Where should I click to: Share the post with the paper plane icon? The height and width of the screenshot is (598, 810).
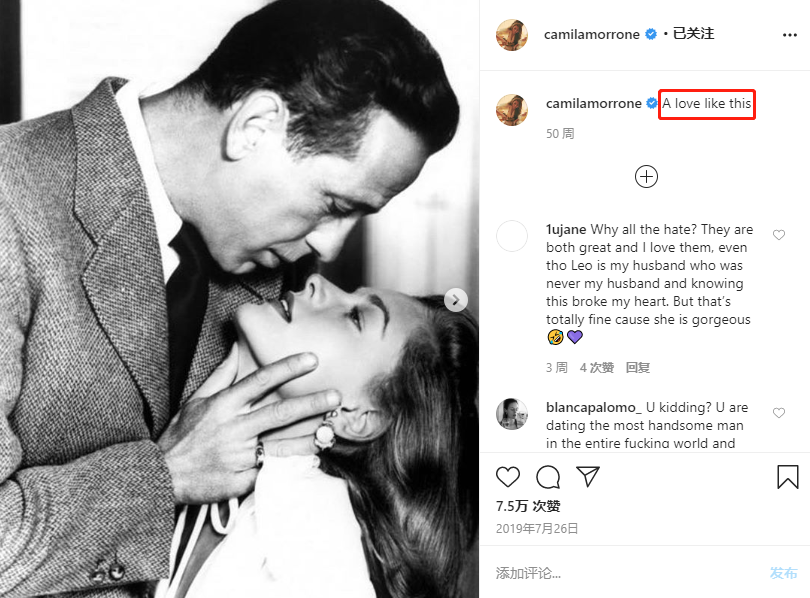[x=588, y=477]
